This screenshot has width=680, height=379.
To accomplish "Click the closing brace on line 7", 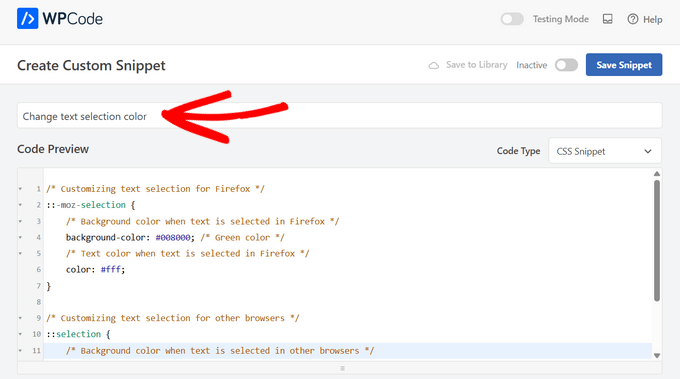I will click(49, 286).
